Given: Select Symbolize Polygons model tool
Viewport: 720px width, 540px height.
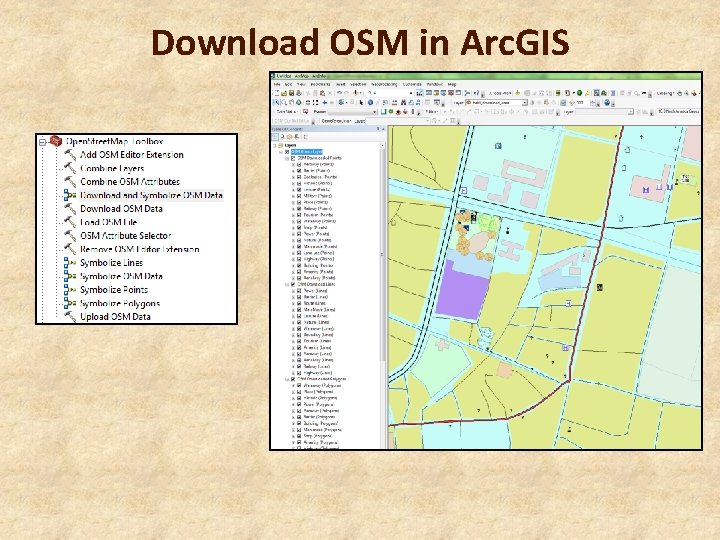Looking at the screenshot, I should point(120,304).
